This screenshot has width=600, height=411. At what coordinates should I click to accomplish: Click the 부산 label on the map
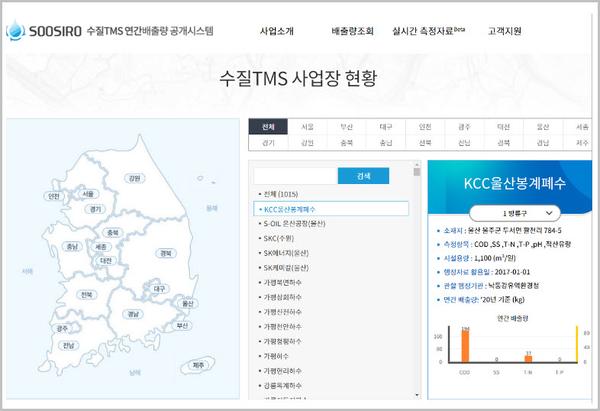click(x=182, y=326)
